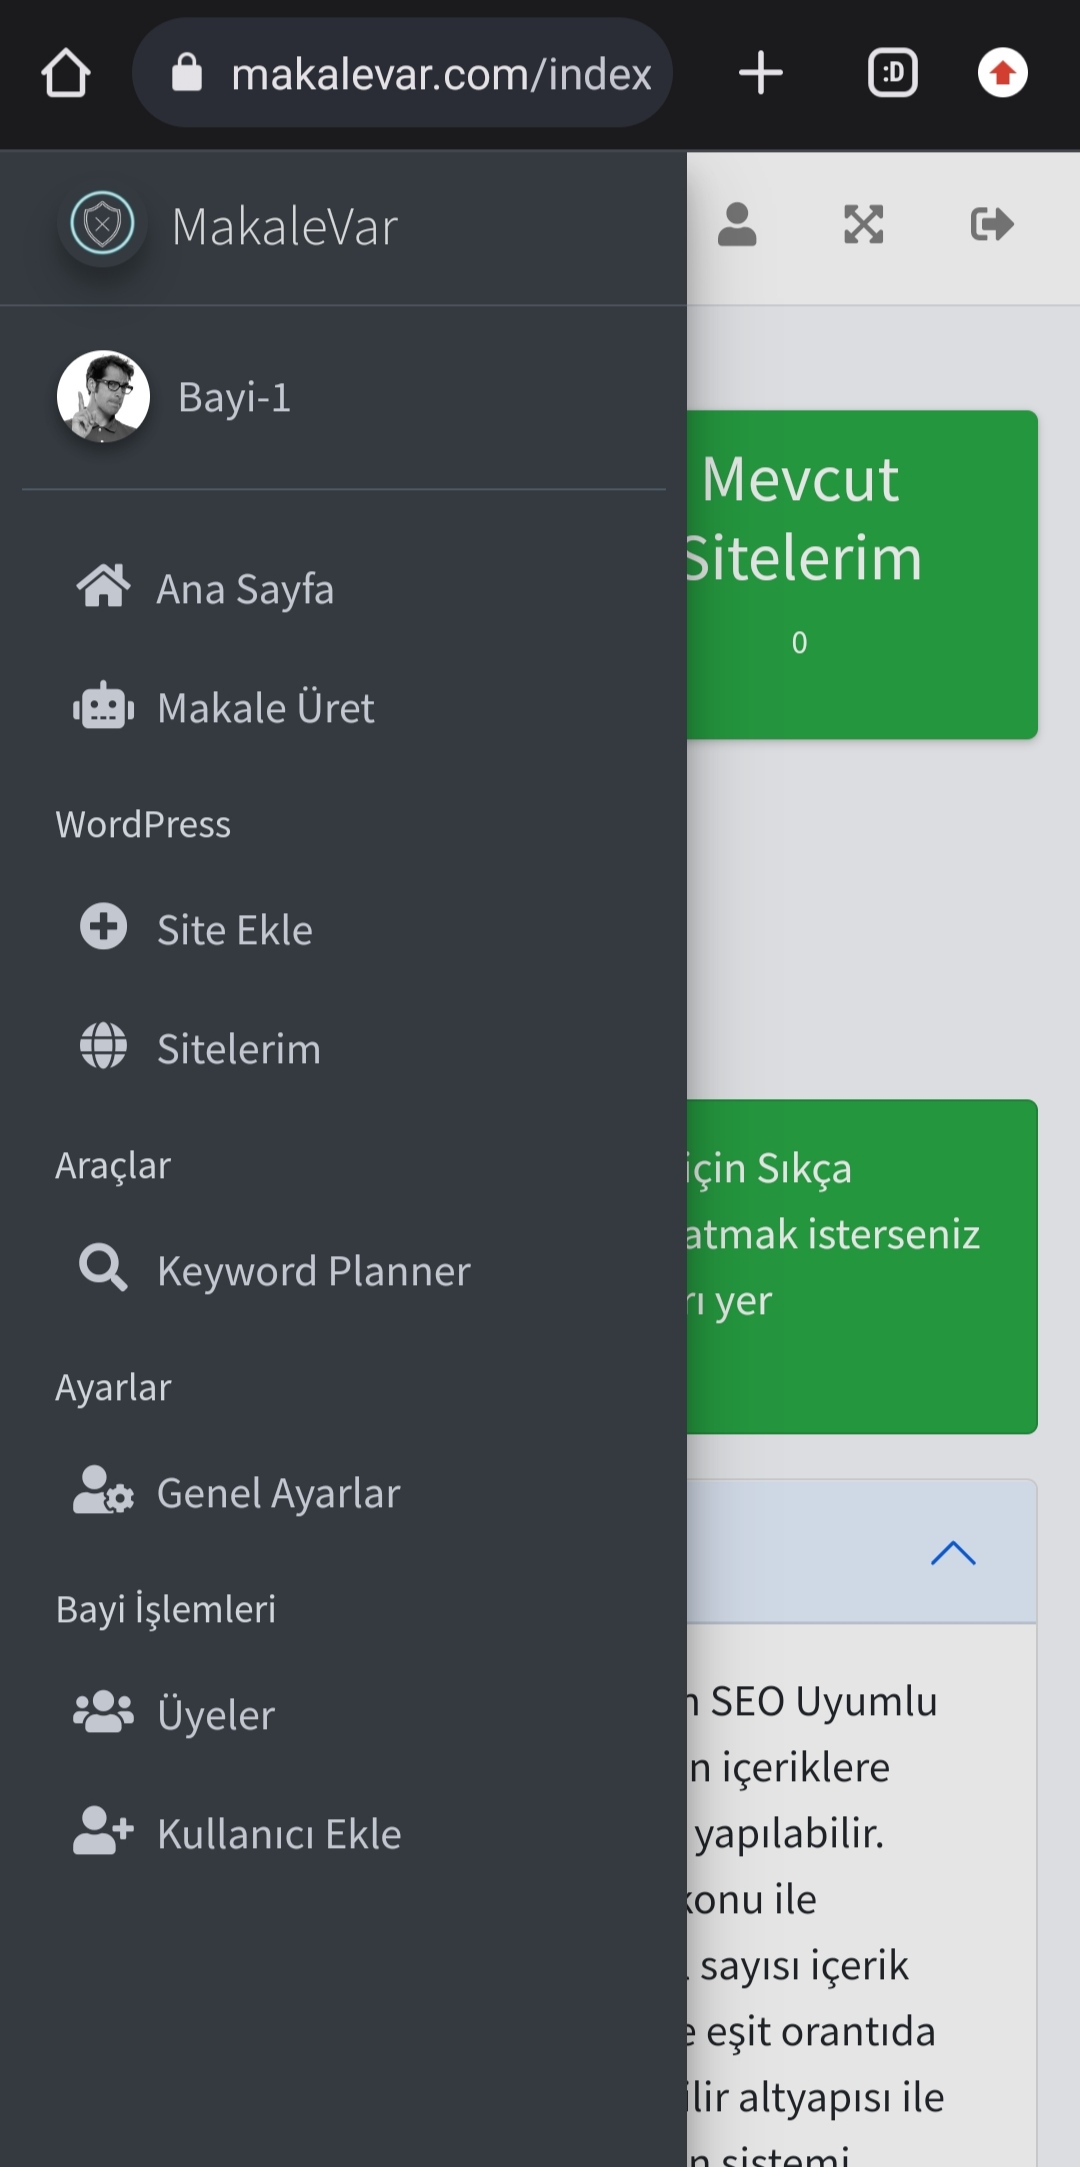The image size is (1080, 2167).
Task: Tap the browser home icon
Action: click(x=66, y=73)
